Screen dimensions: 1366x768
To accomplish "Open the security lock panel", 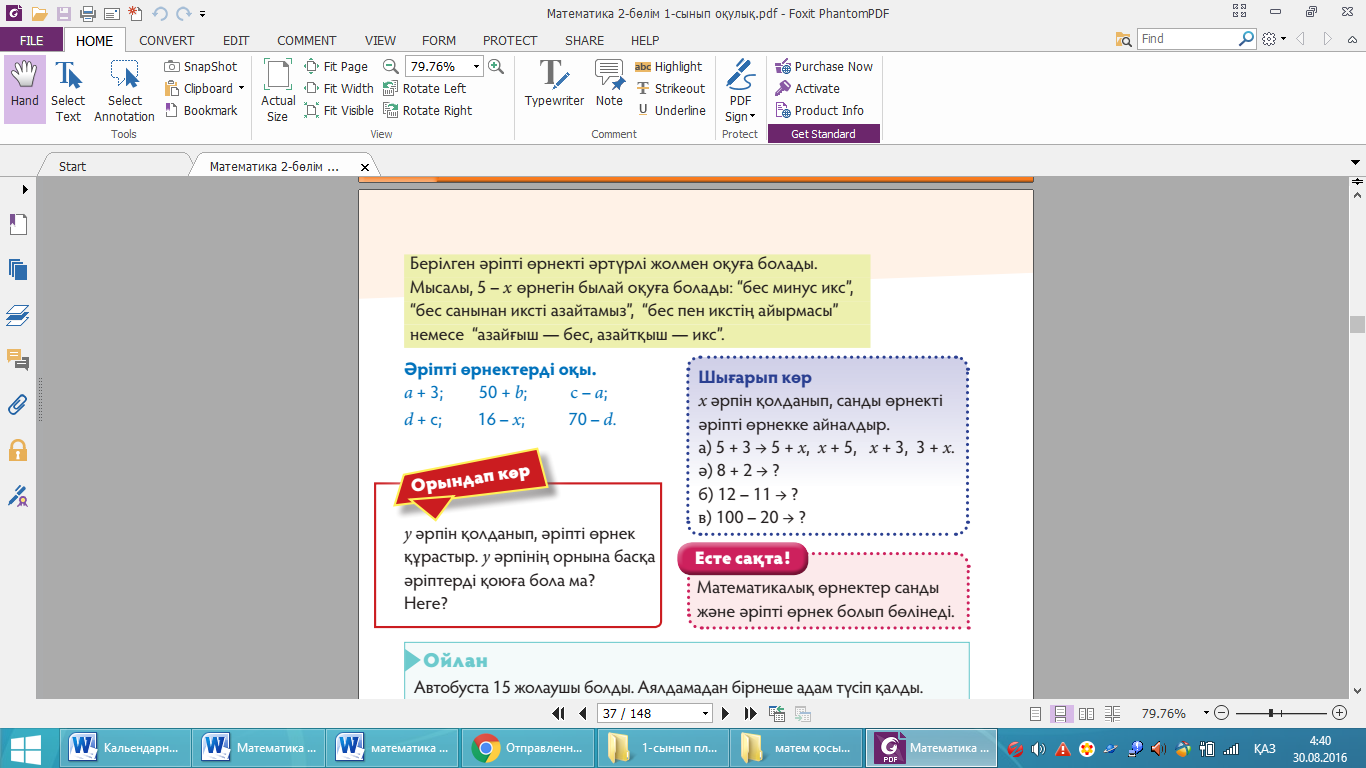I will [x=17, y=450].
